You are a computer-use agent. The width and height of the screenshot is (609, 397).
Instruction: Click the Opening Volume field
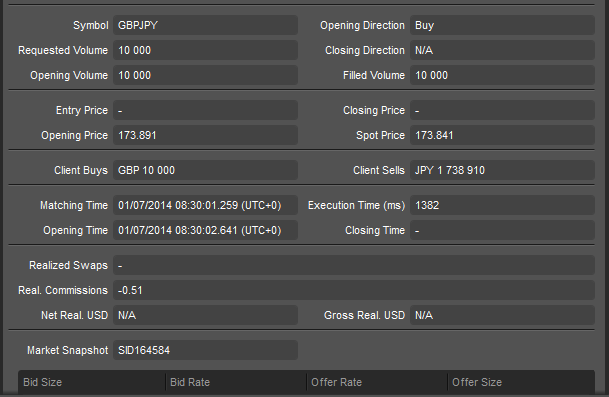point(205,75)
